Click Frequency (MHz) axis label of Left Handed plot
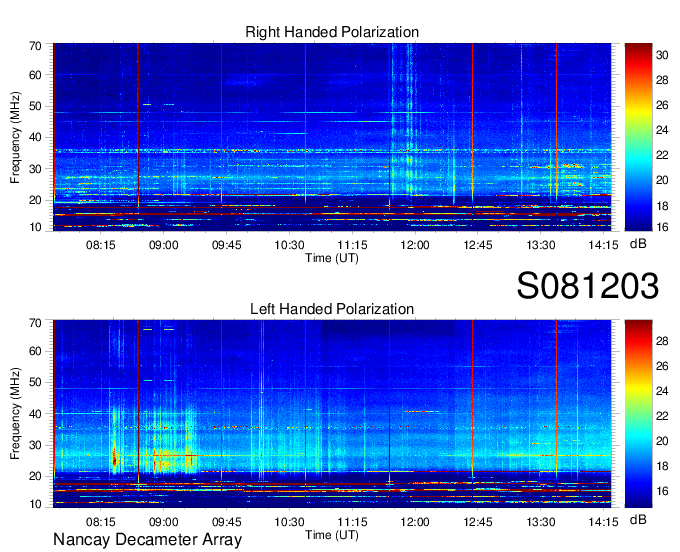The width and height of the screenshot is (680, 552). click(15, 414)
